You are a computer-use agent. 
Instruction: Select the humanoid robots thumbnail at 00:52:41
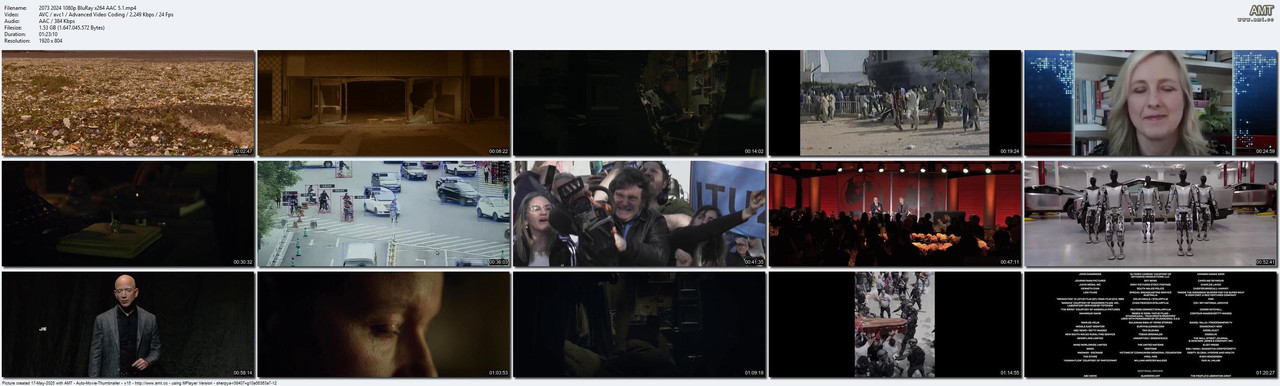1151,214
